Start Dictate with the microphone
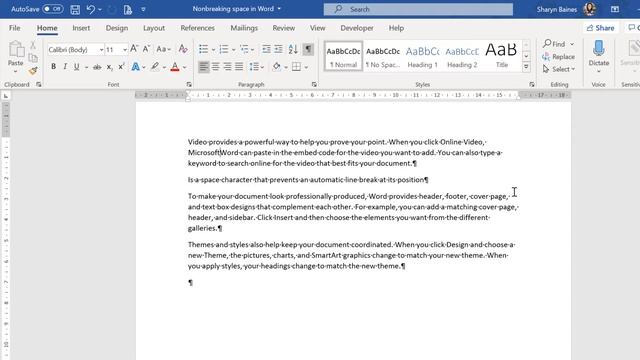Viewport: 640px width, 360px height. 599,56
